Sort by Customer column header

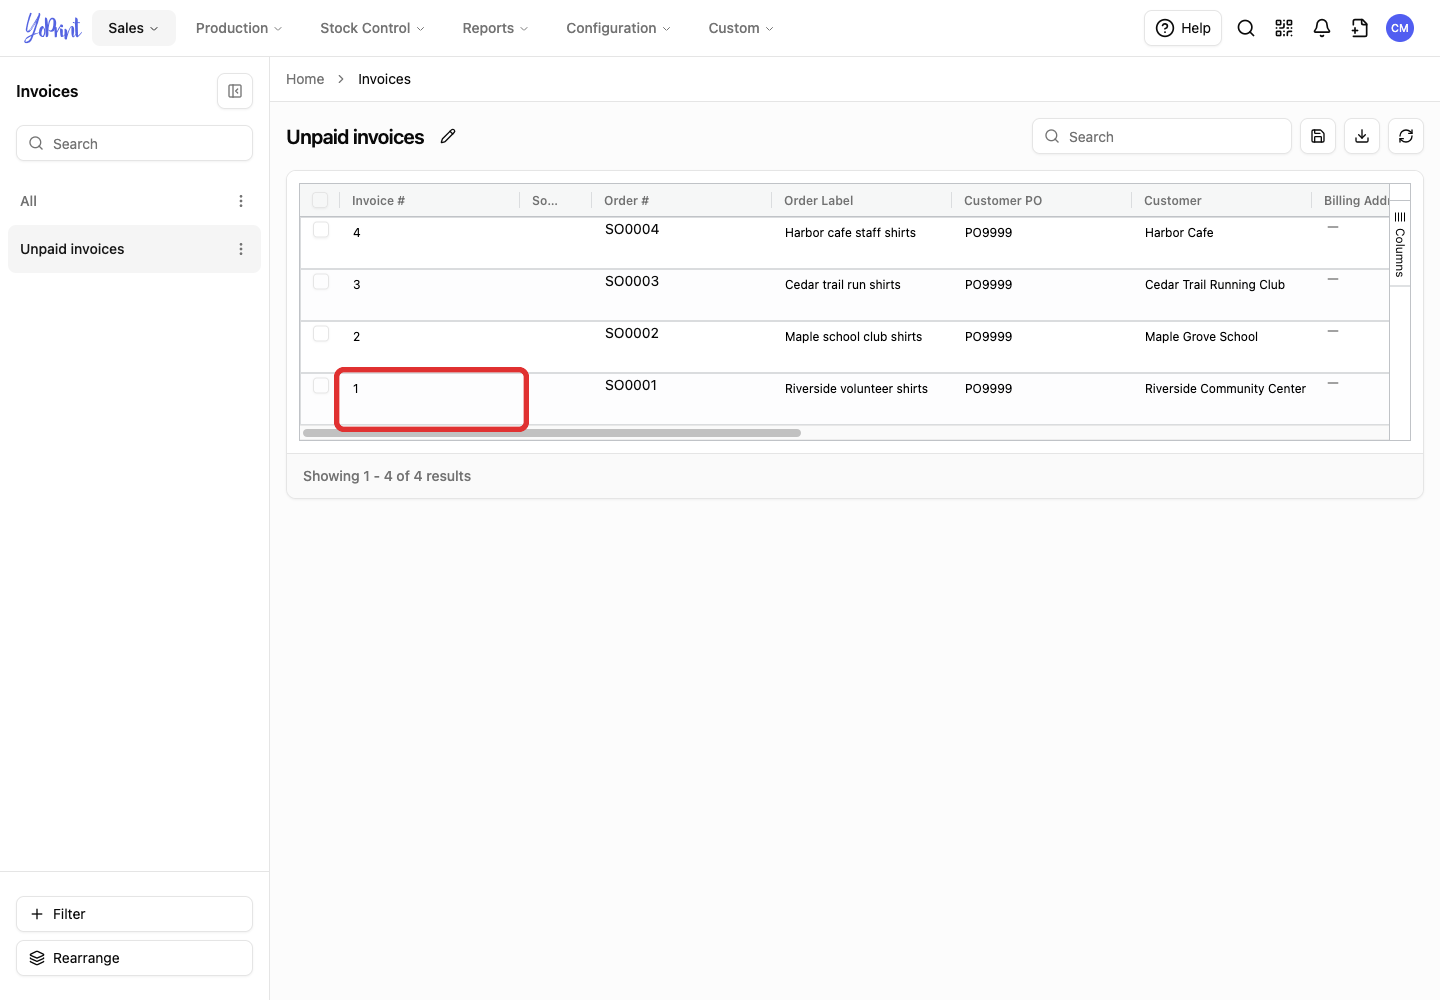point(1222,200)
